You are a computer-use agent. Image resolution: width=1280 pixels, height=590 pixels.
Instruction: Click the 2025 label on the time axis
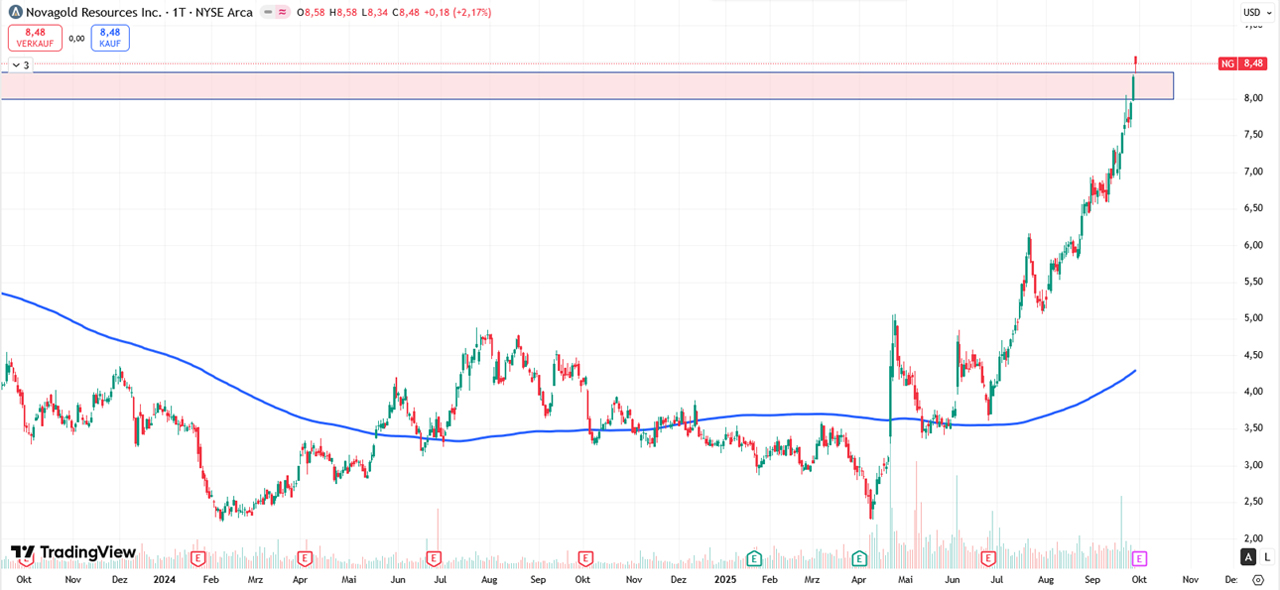point(724,579)
